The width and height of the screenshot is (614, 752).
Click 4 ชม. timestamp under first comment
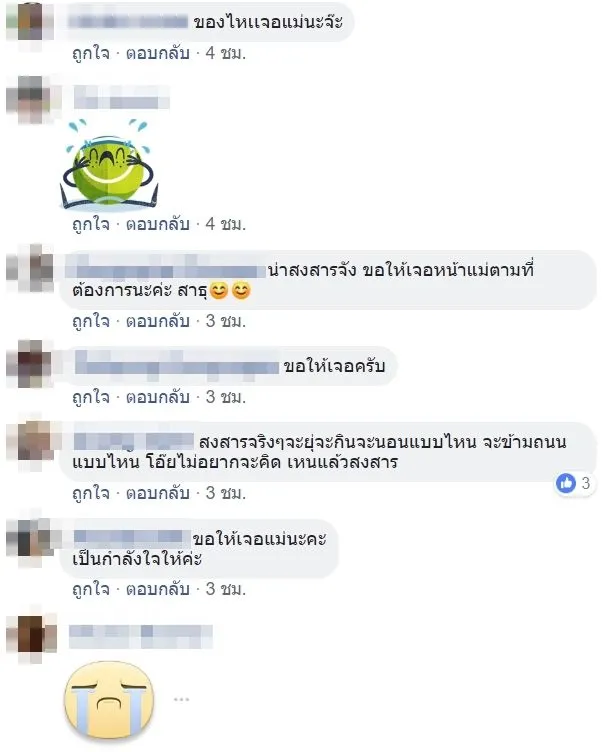point(226,53)
